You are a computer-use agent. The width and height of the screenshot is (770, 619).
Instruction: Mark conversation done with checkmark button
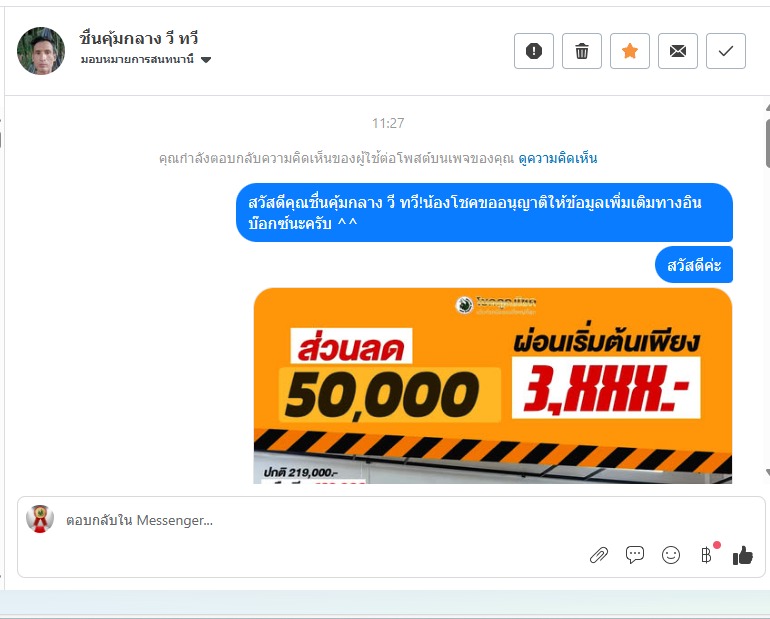coord(726,51)
